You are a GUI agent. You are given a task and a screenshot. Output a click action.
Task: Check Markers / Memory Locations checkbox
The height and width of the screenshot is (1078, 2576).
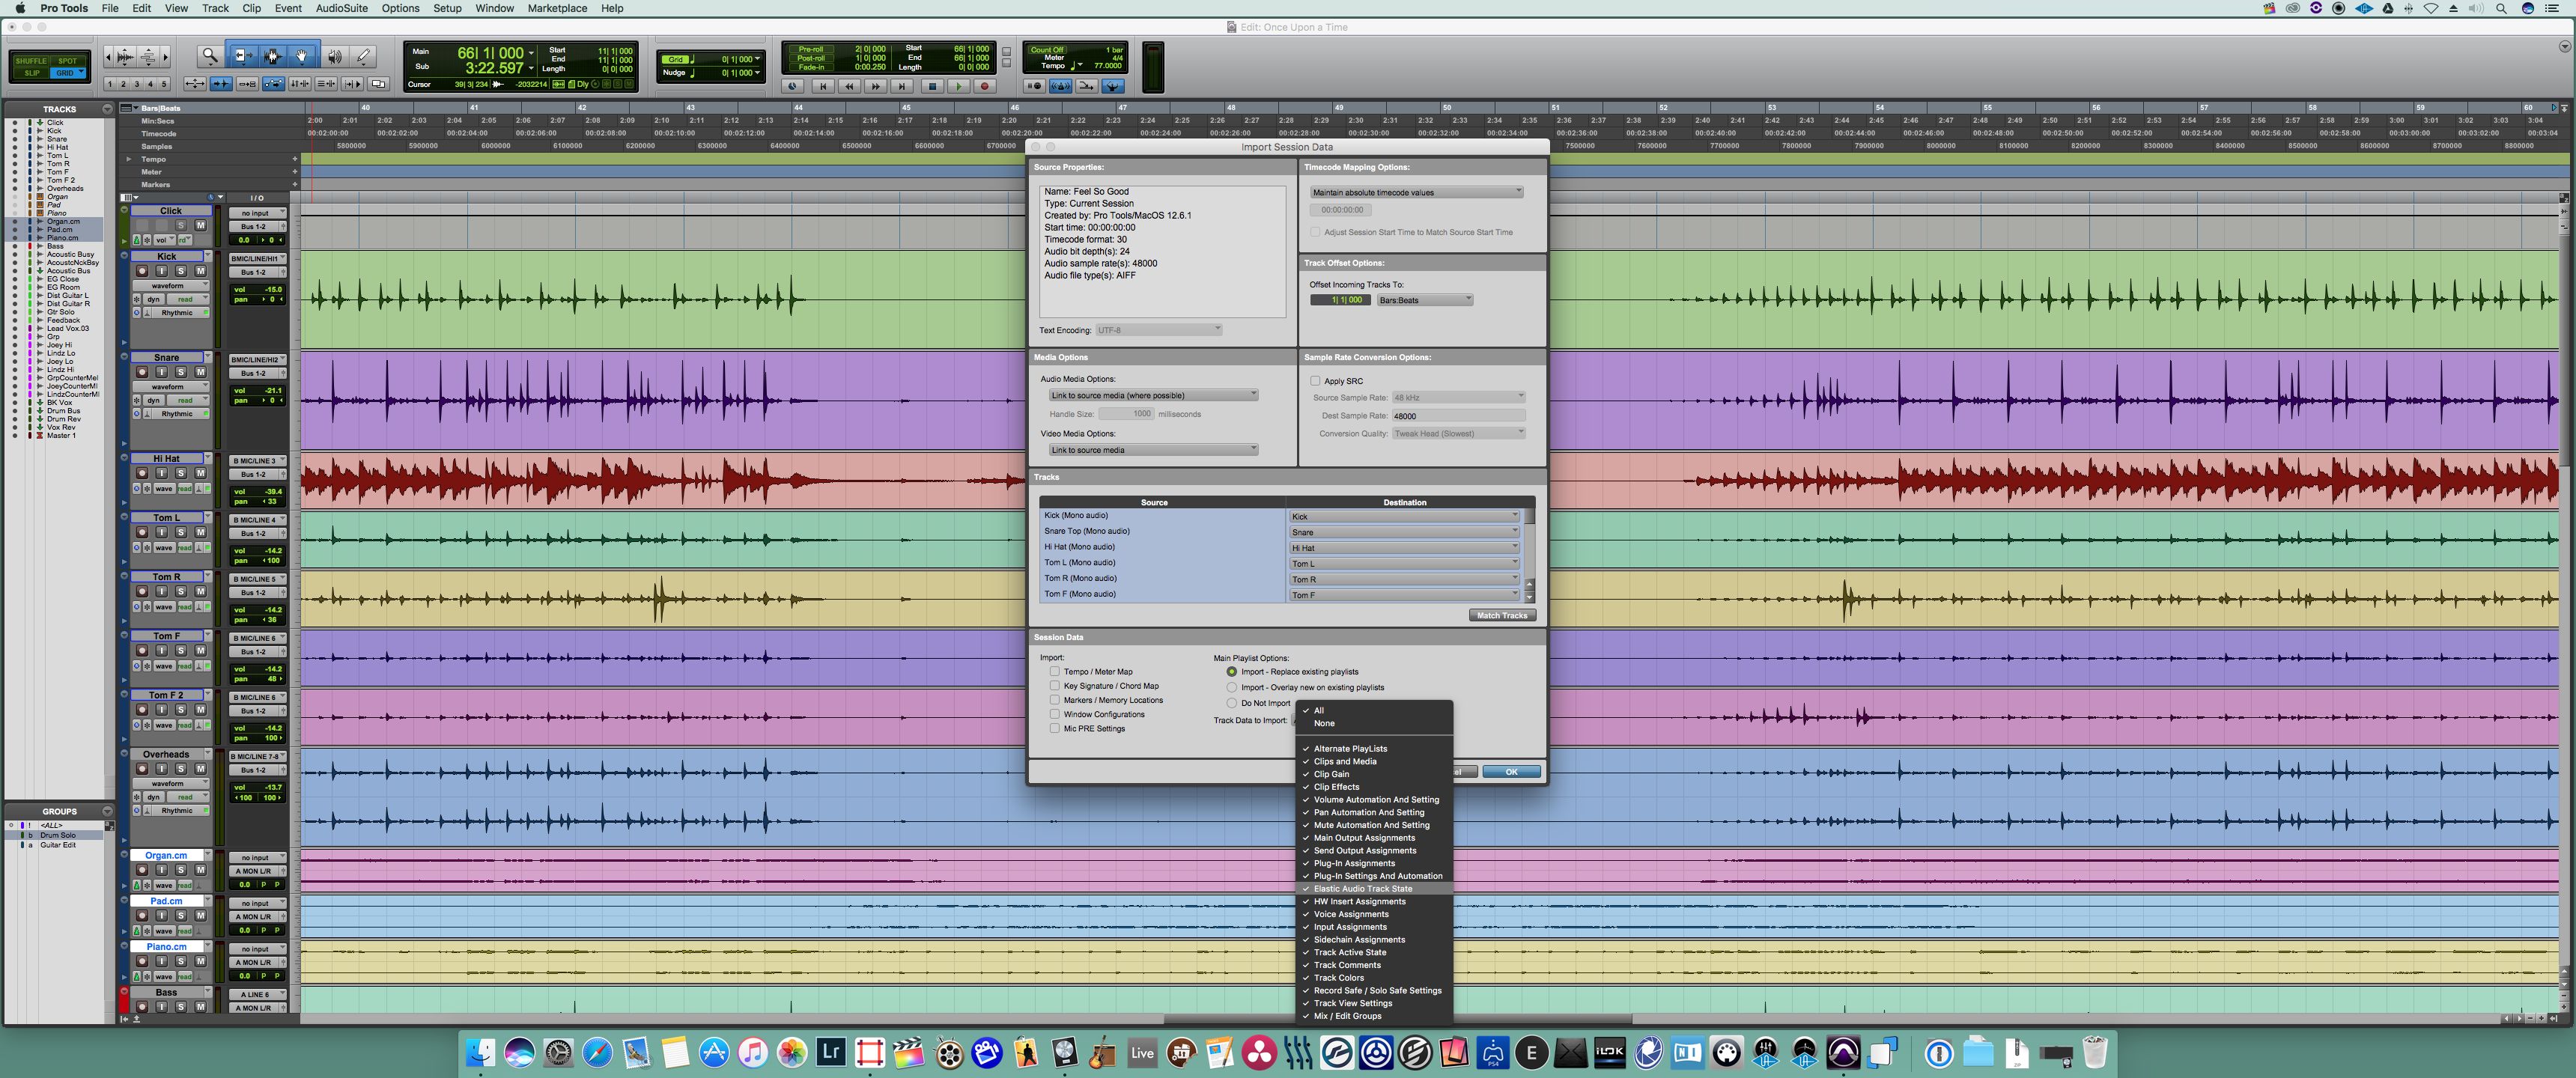tap(1055, 700)
